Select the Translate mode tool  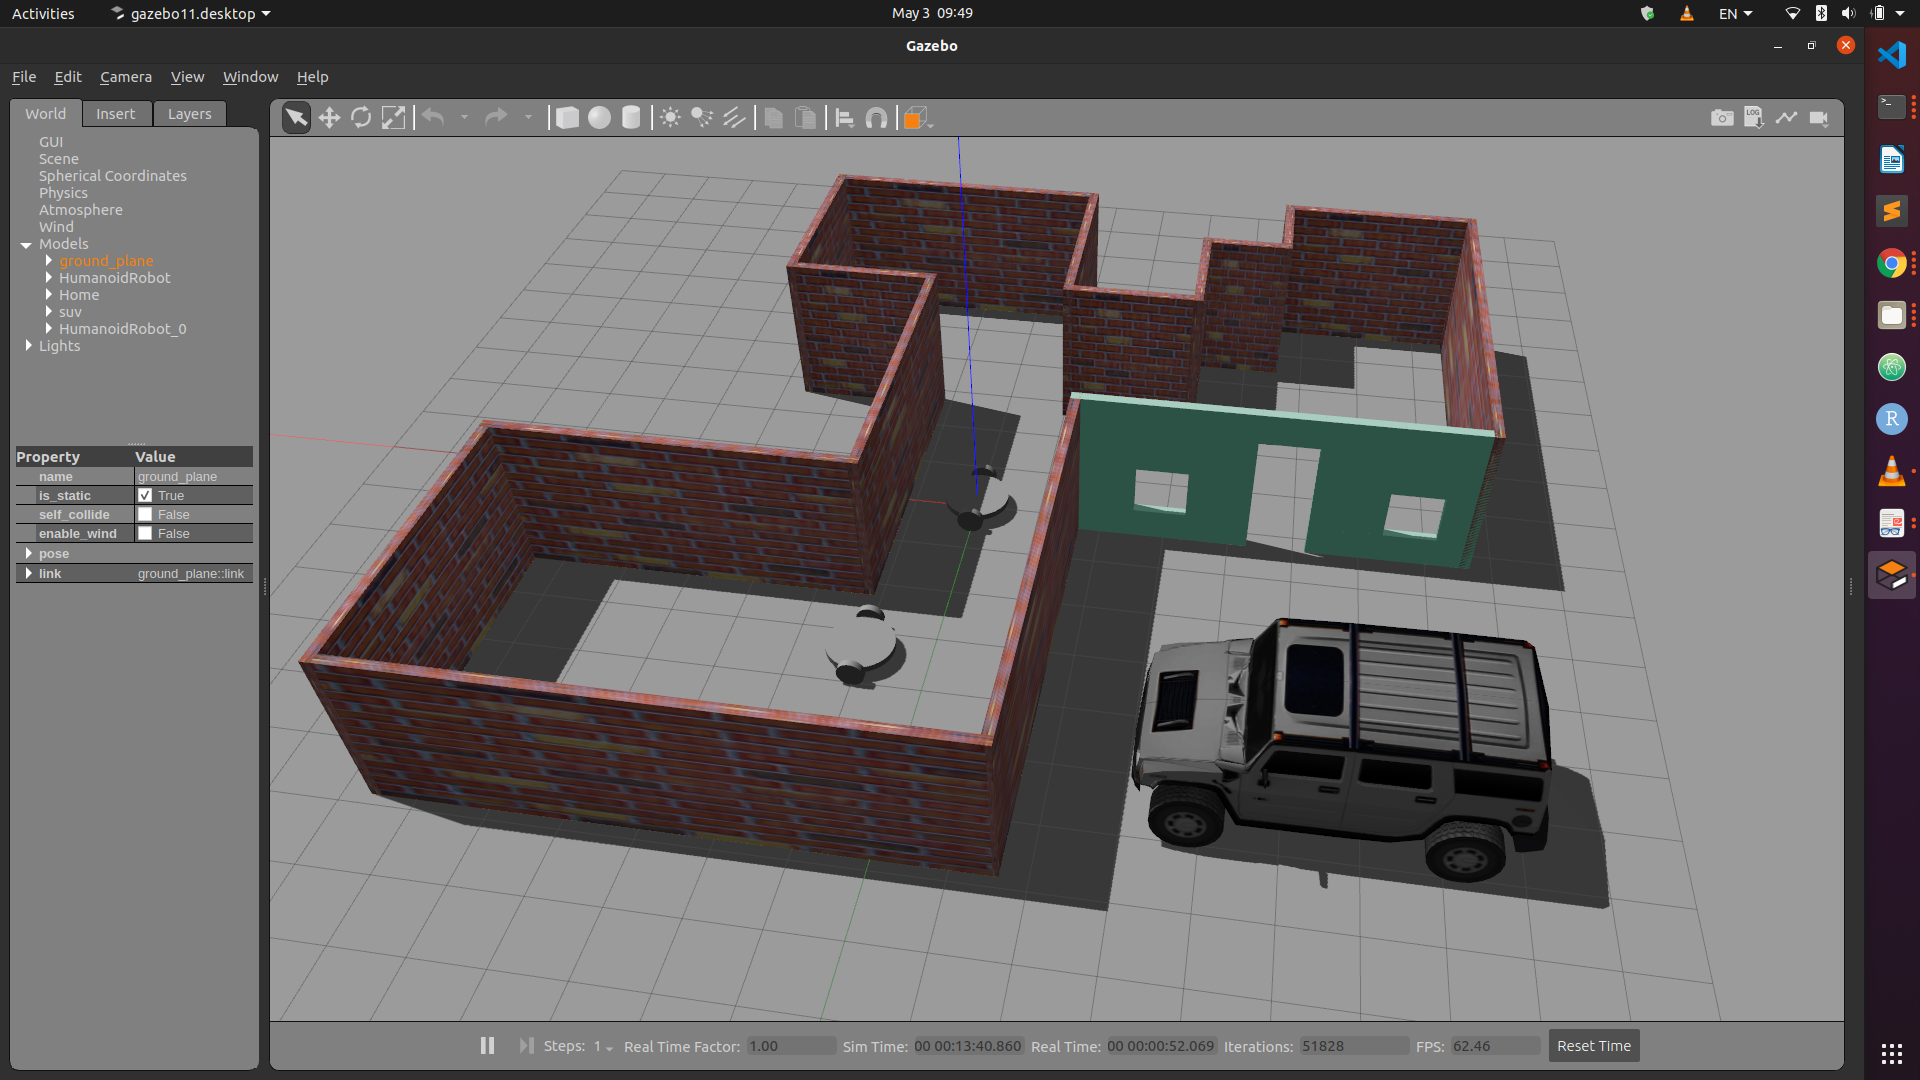[329, 118]
